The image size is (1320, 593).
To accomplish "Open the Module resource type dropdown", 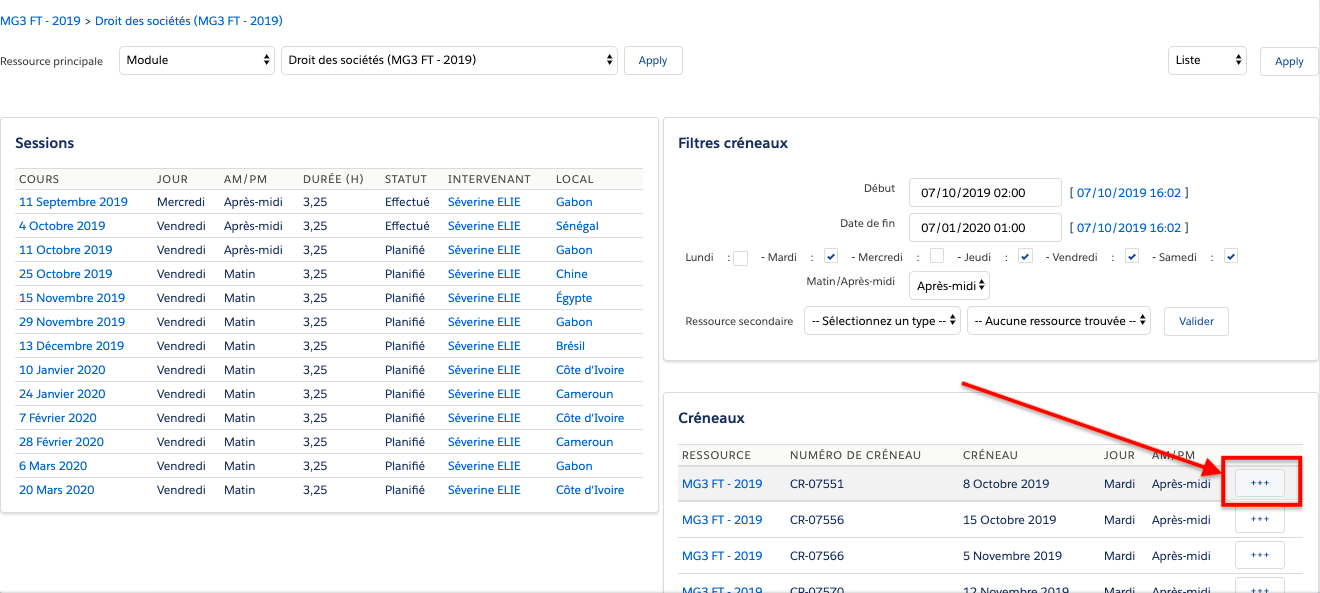I will point(197,60).
